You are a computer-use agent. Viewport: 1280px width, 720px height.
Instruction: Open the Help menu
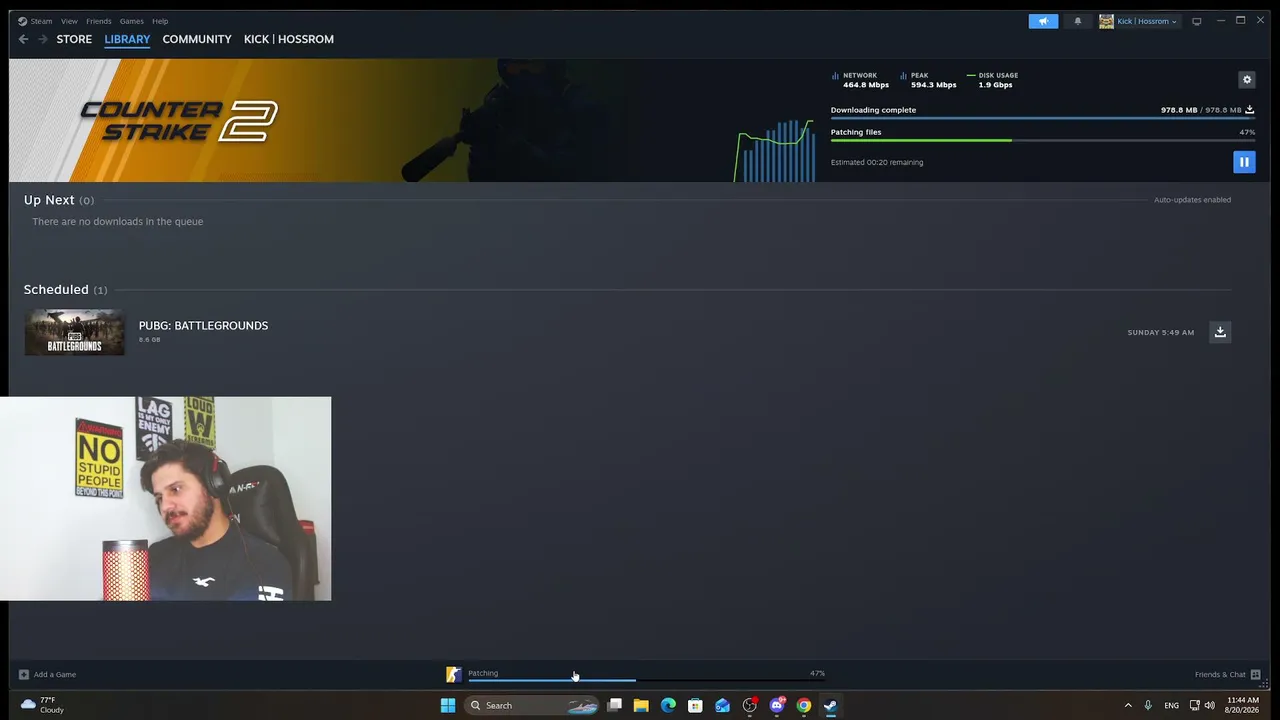click(x=160, y=21)
